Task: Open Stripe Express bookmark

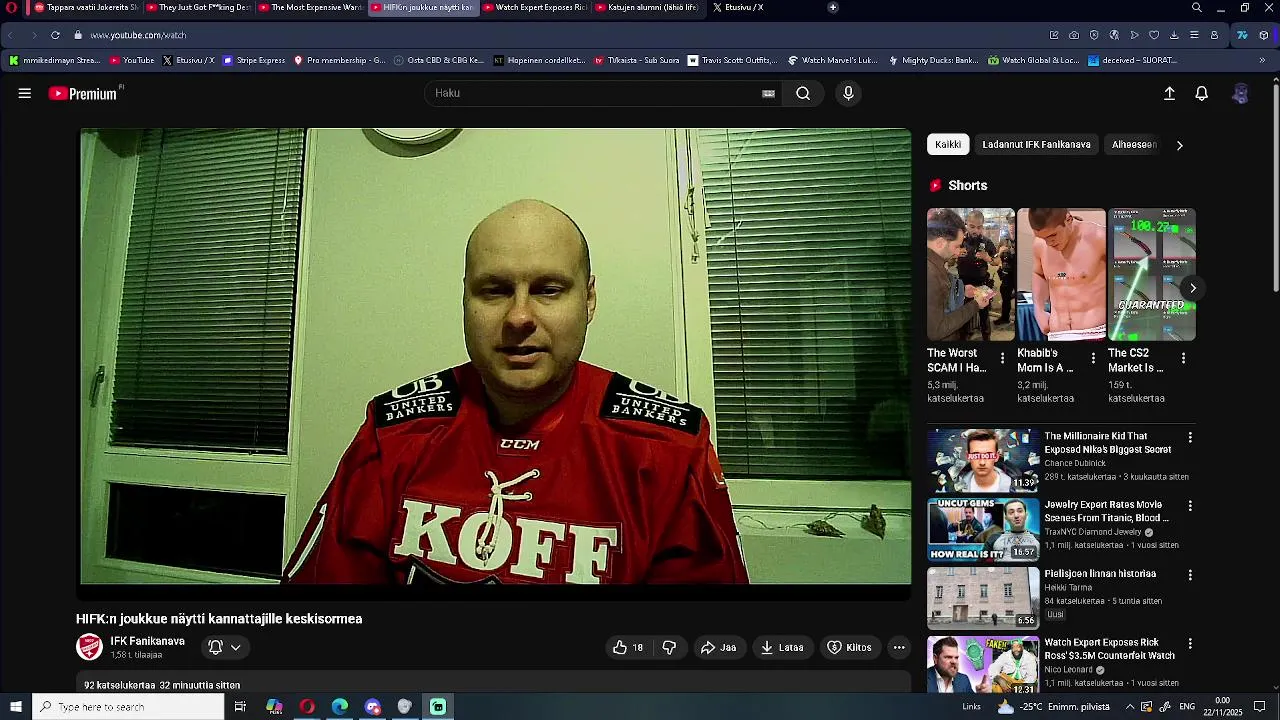Action: tap(254, 60)
